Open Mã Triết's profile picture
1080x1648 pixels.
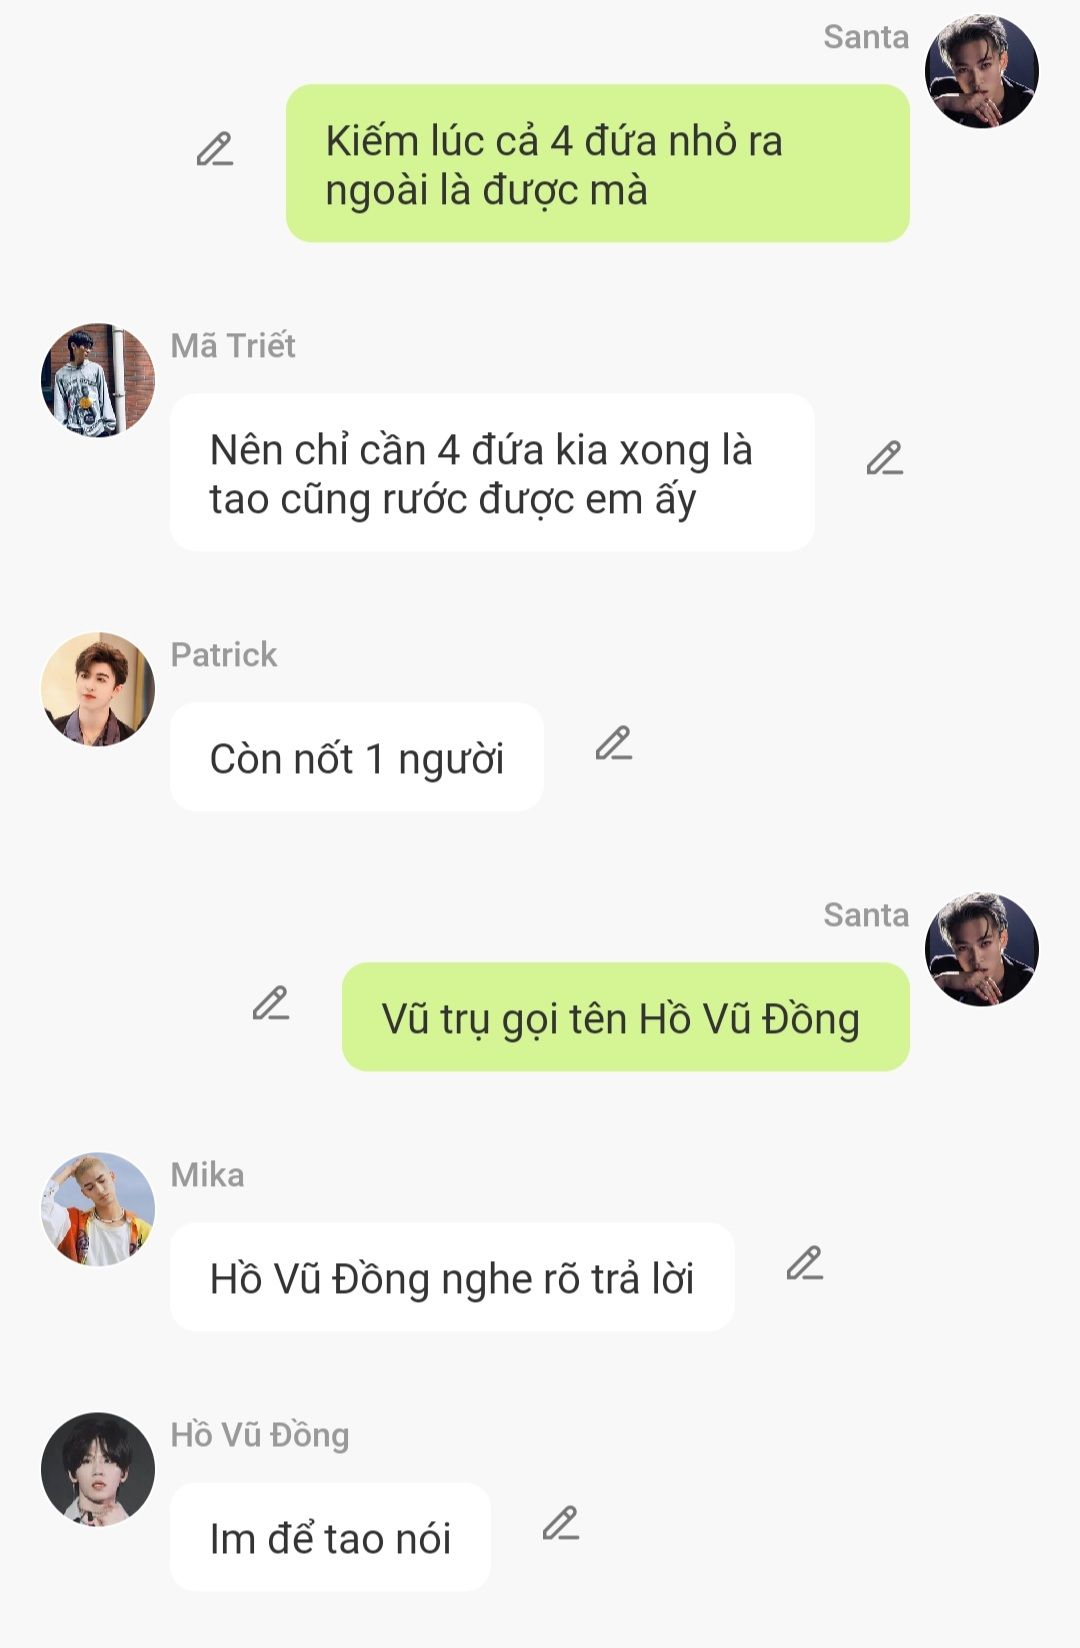98,380
